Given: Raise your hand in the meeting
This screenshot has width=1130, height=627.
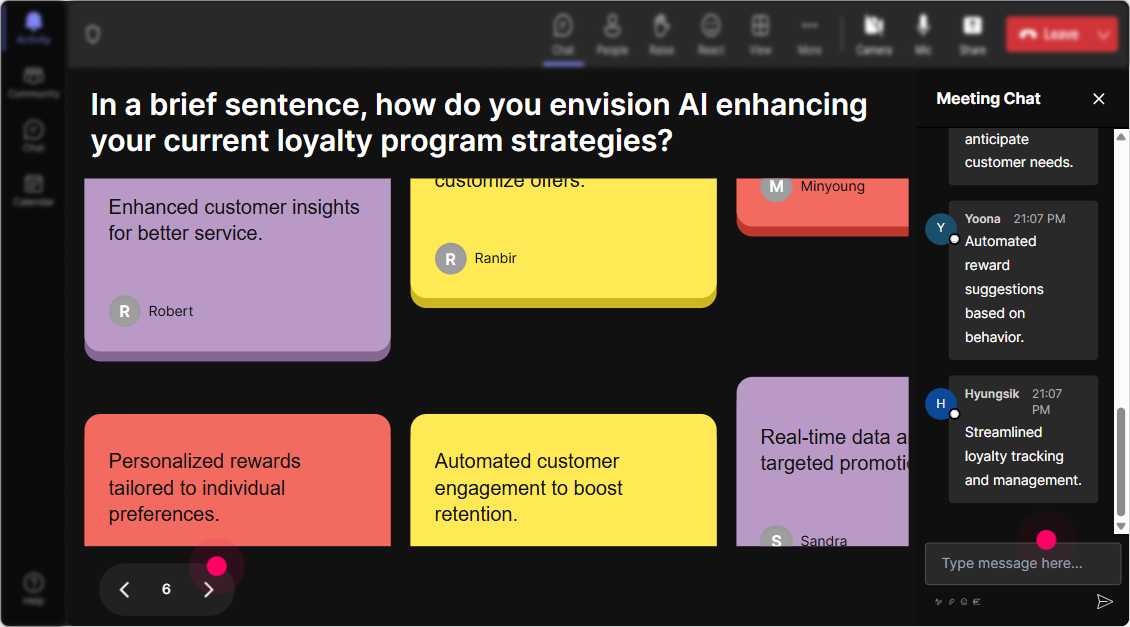Looking at the screenshot, I should click(x=661, y=35).
